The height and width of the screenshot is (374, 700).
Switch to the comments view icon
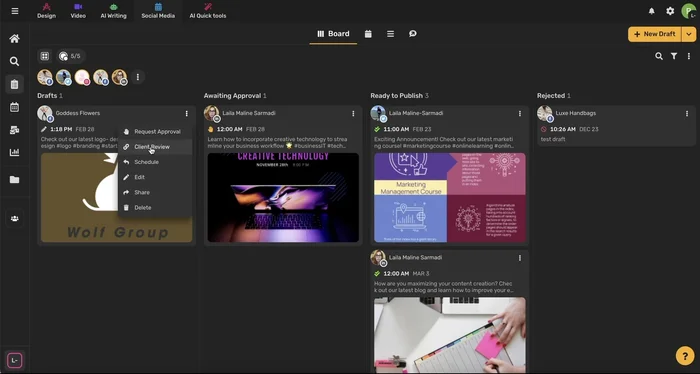(413, 34)
